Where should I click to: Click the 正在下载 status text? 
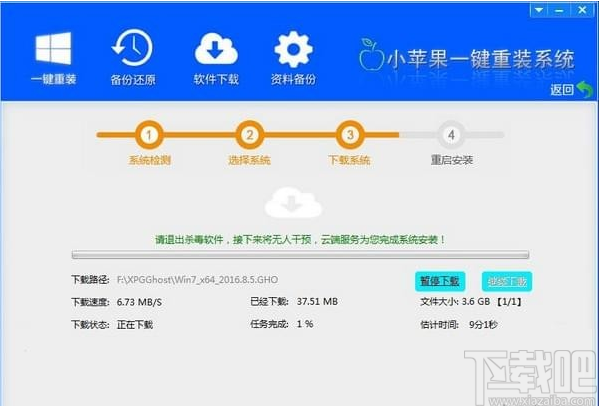point(135,325)
